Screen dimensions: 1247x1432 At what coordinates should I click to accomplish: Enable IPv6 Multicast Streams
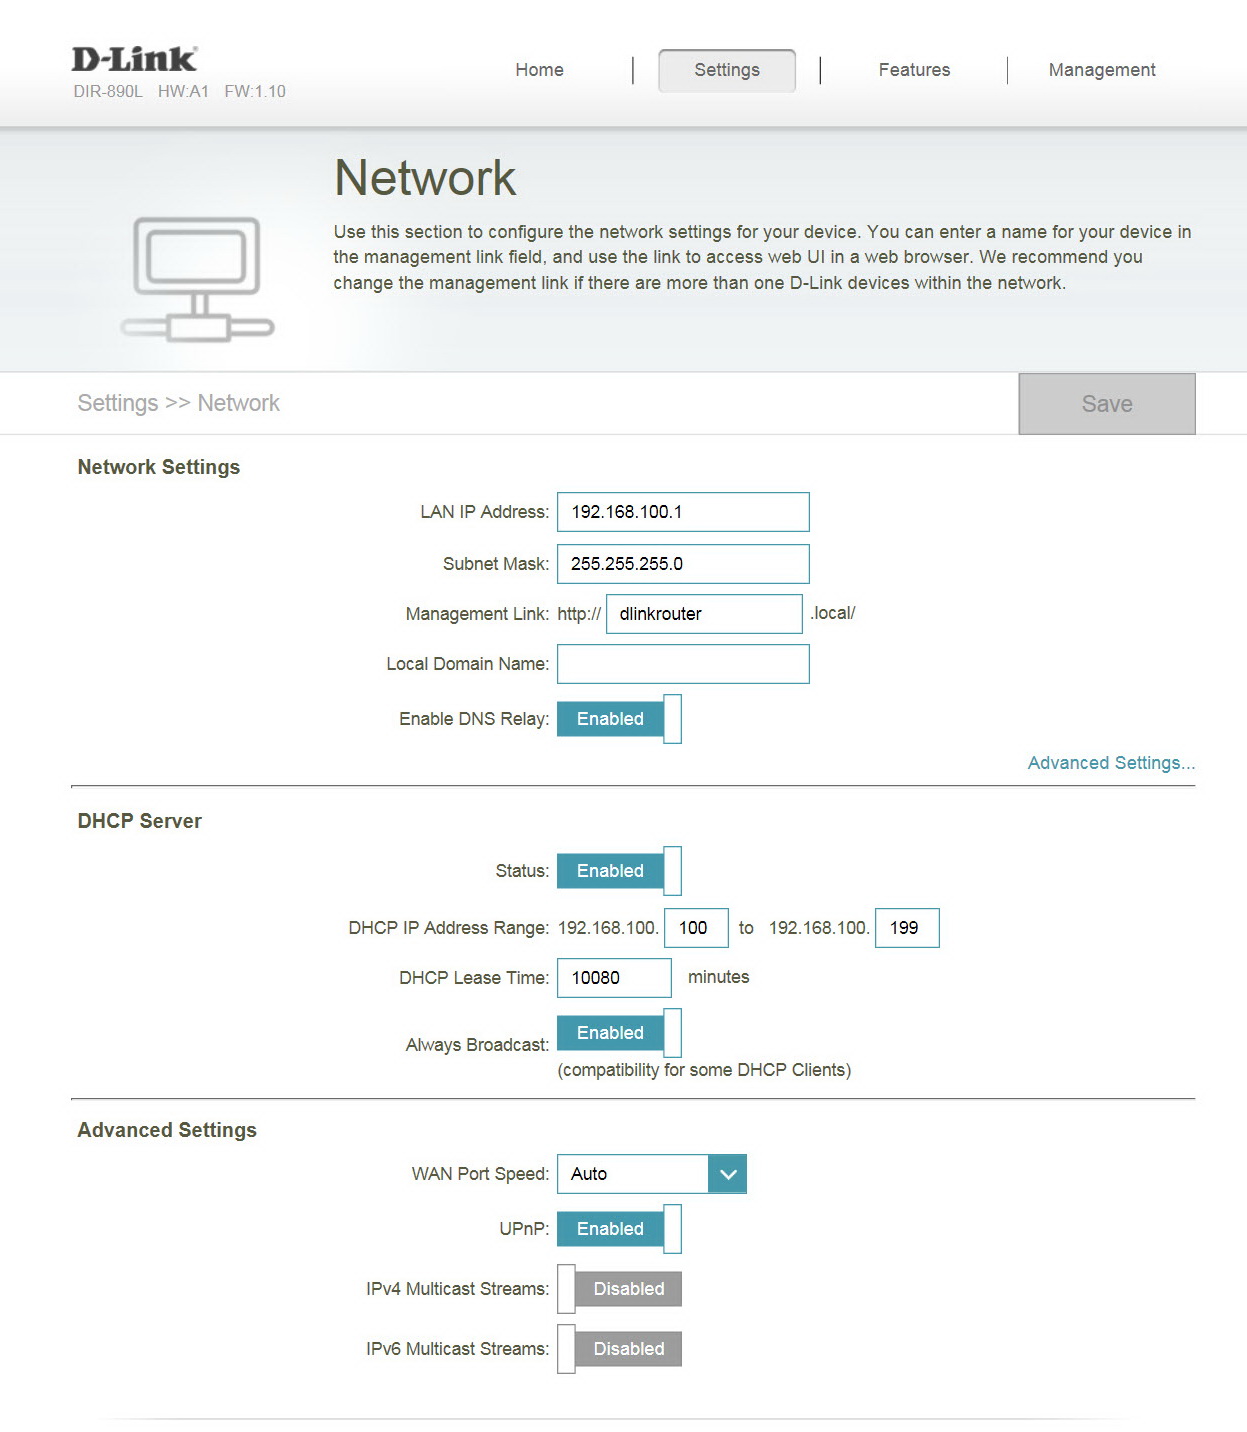pyautogui.click(x=619, y=1349)
